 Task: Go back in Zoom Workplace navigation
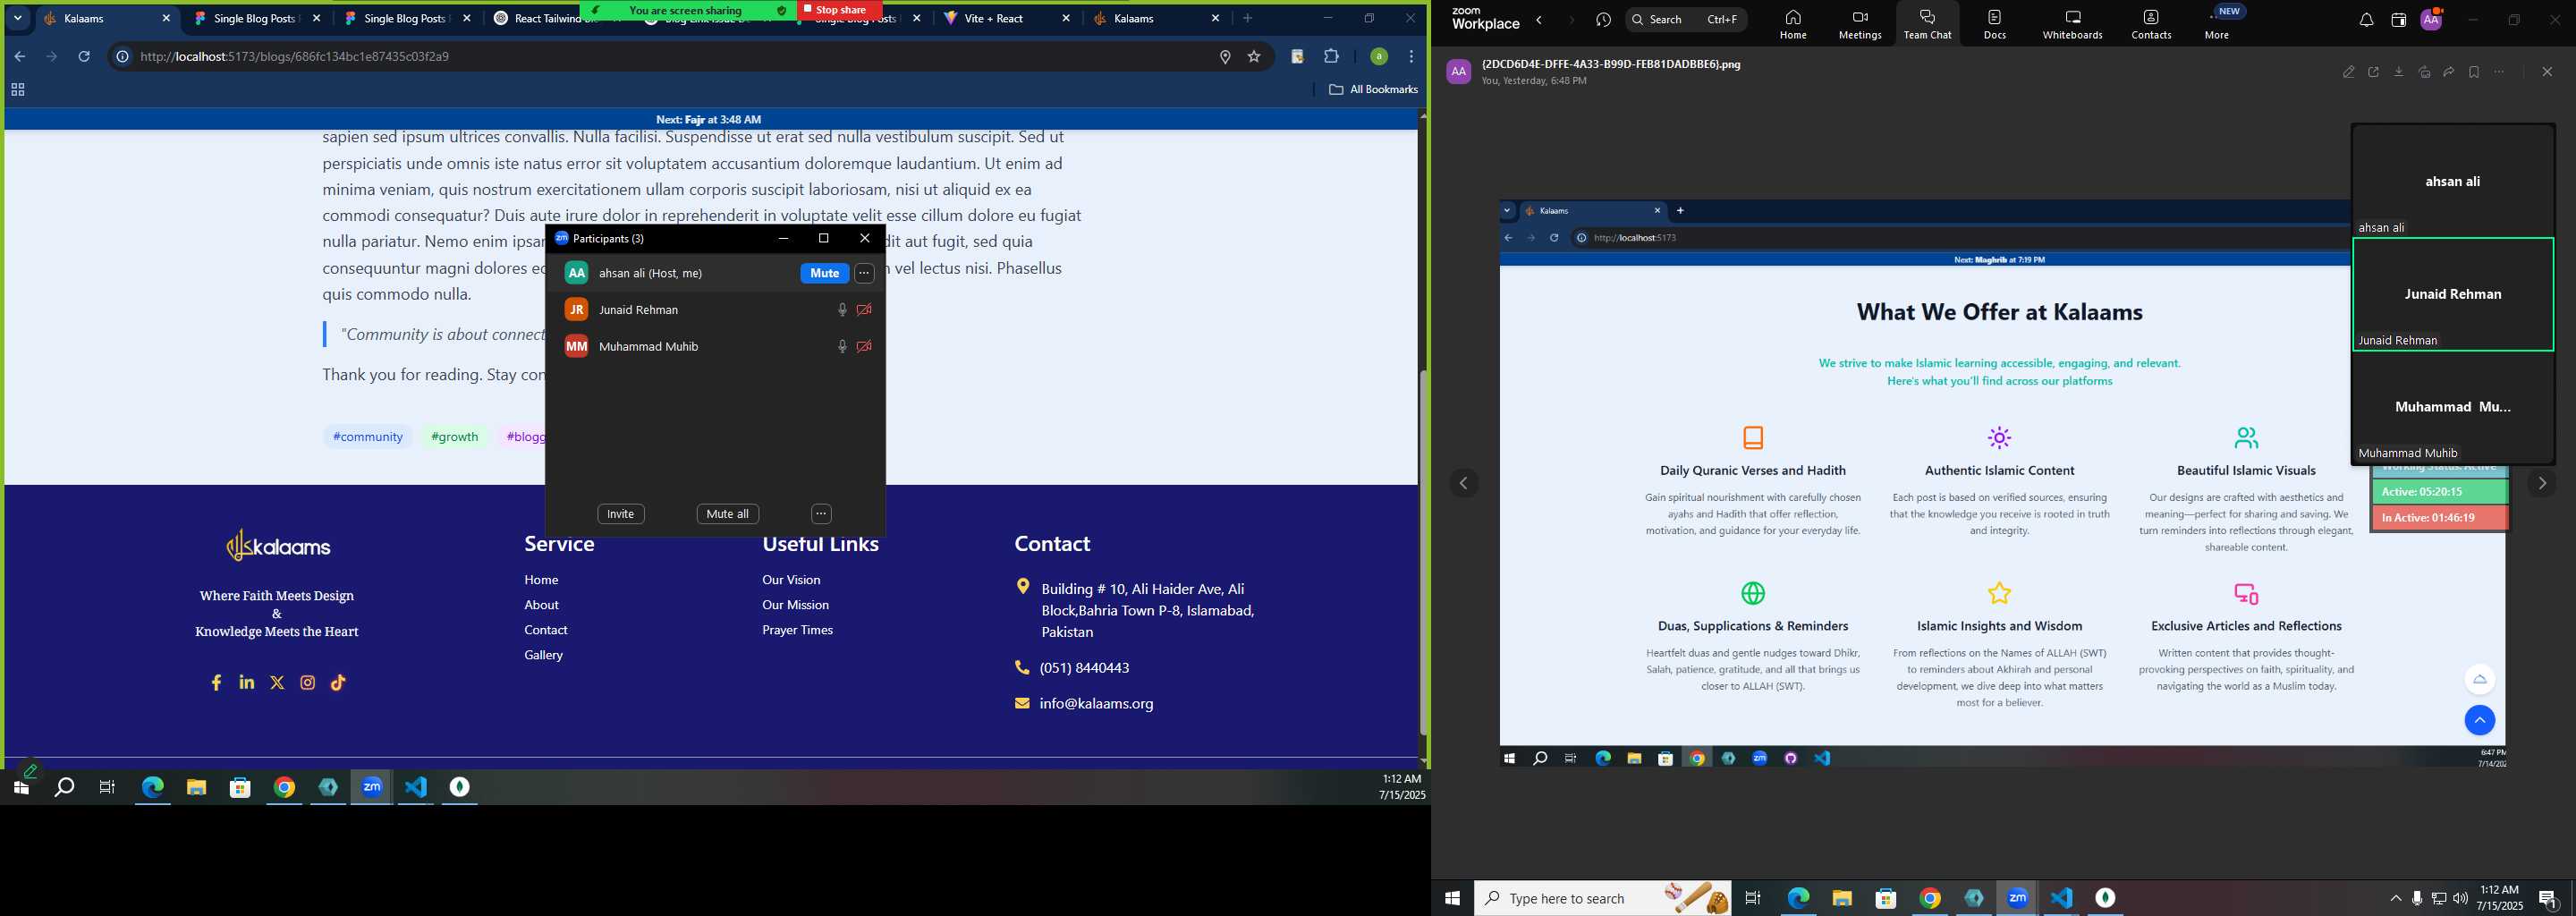coord(1540,20)
